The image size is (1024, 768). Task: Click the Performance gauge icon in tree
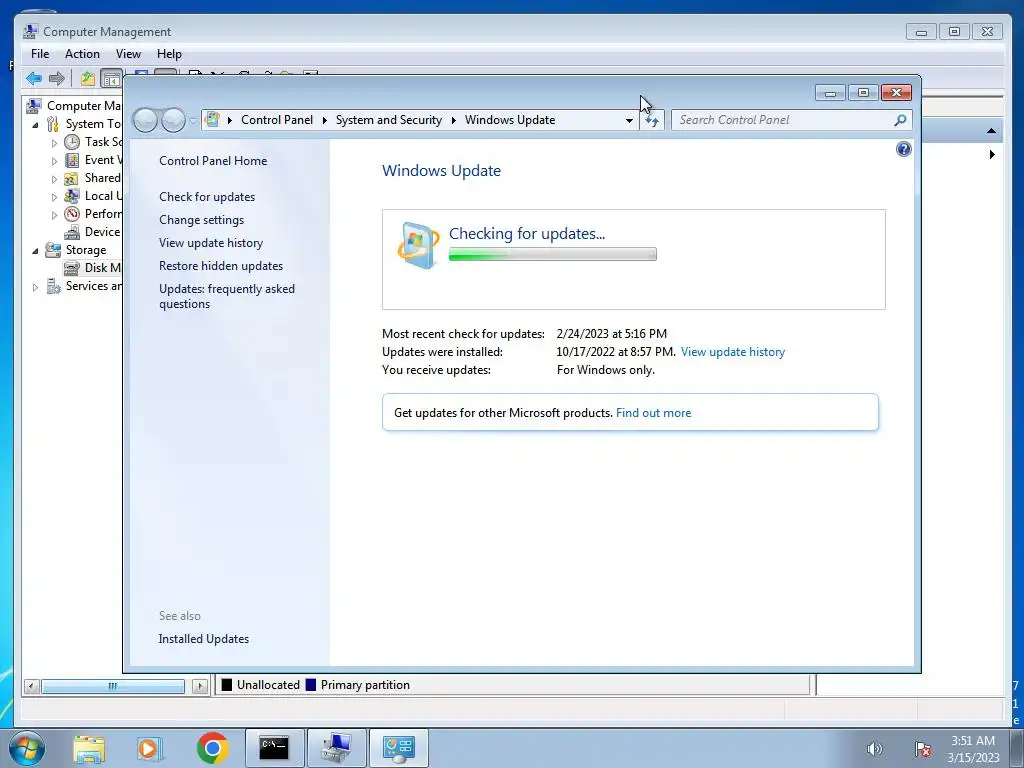tap(72, 214)
